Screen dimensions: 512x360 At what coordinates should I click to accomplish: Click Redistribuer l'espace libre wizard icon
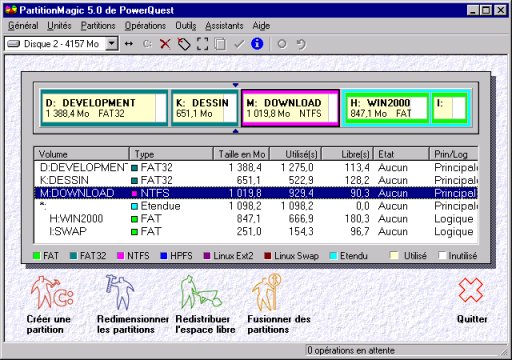200,292
